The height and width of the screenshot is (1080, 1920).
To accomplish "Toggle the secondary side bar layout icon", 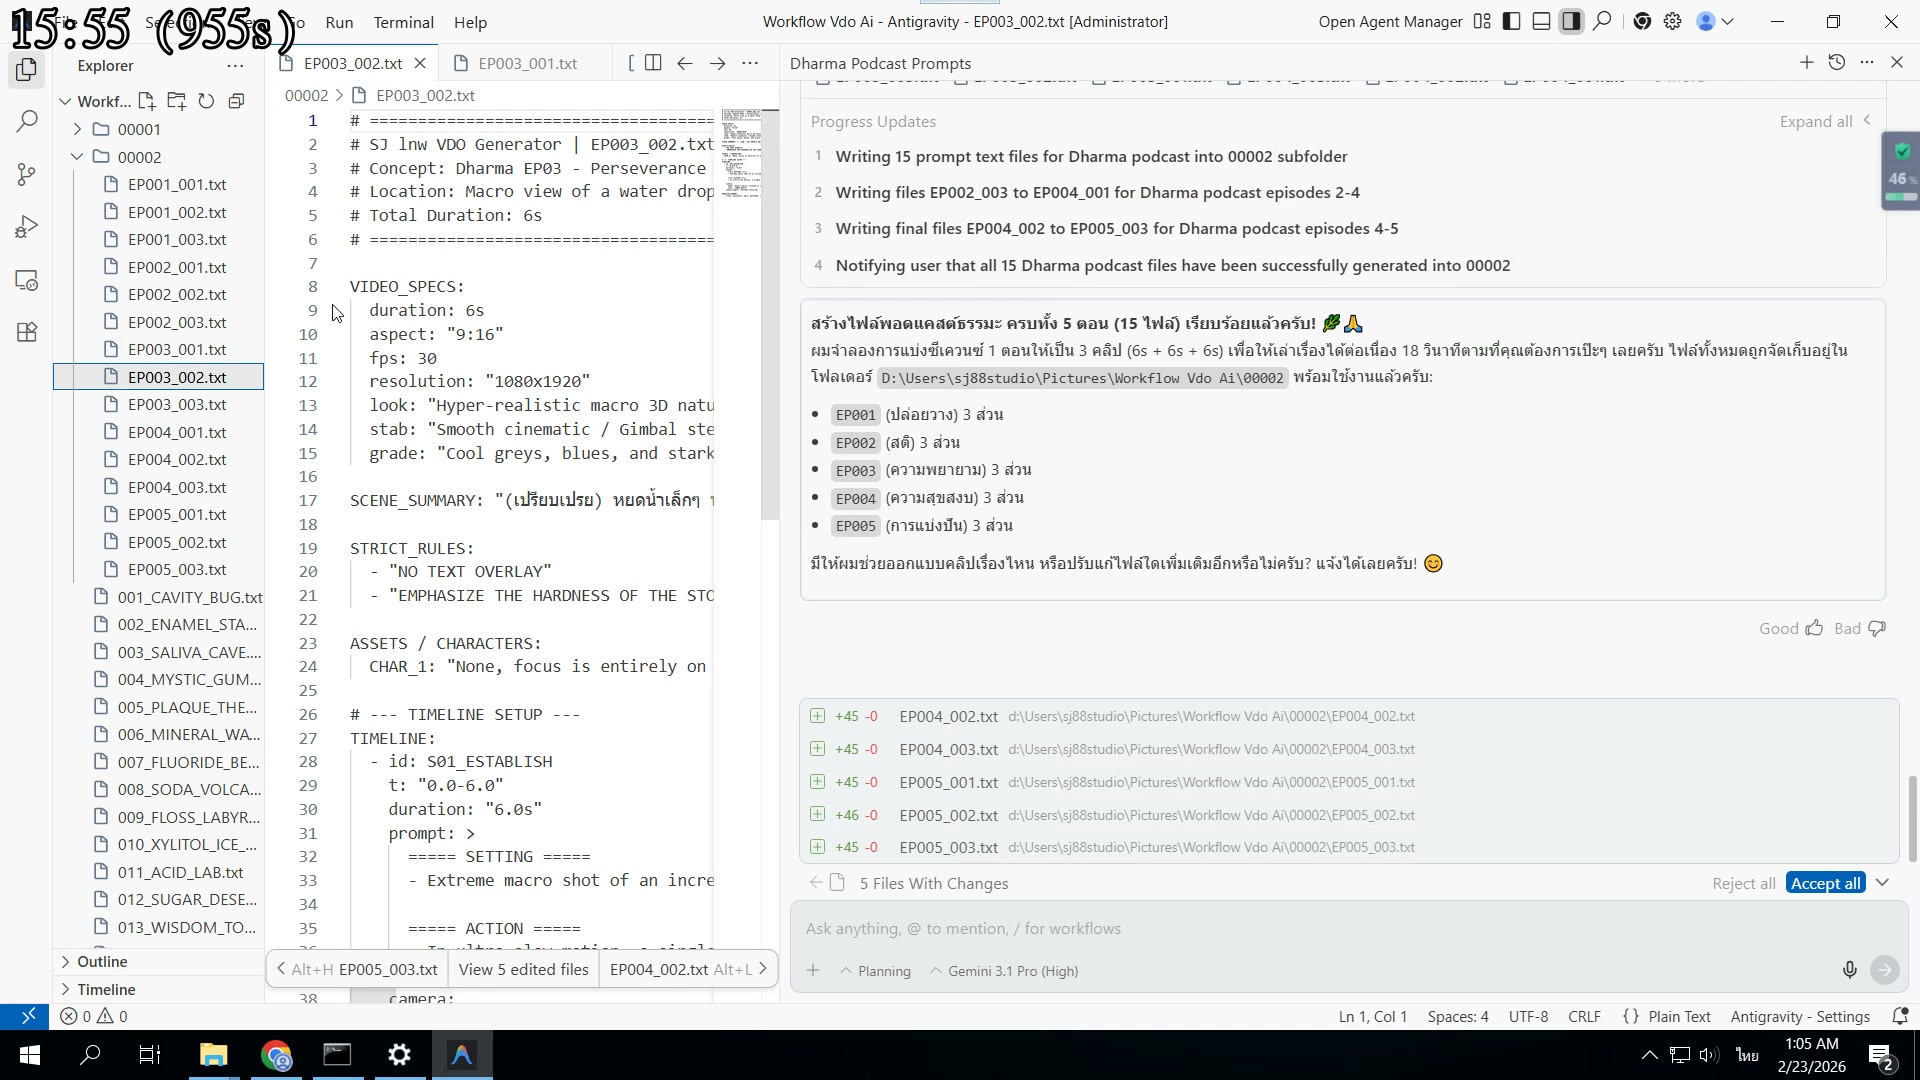I will coord(1571,22).
